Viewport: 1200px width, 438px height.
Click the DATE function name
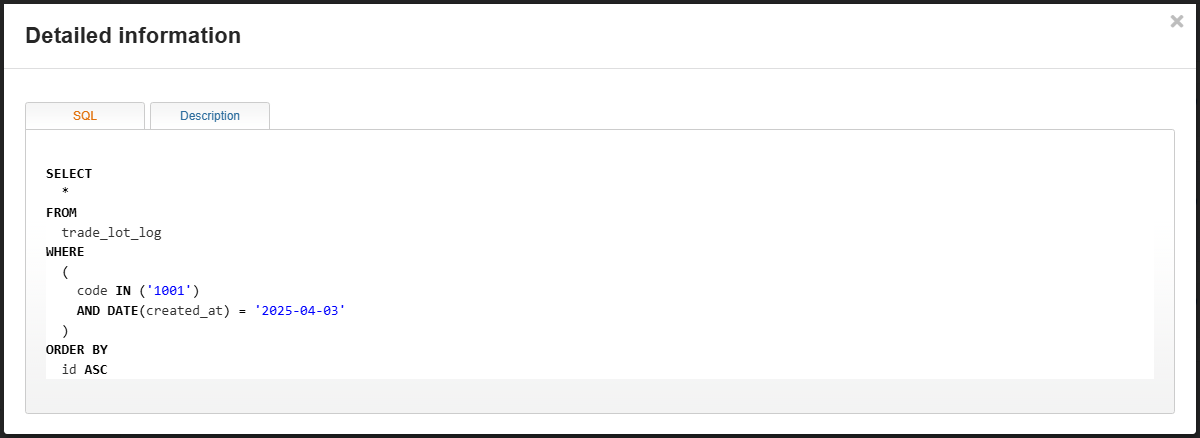(x=123, y=311)
